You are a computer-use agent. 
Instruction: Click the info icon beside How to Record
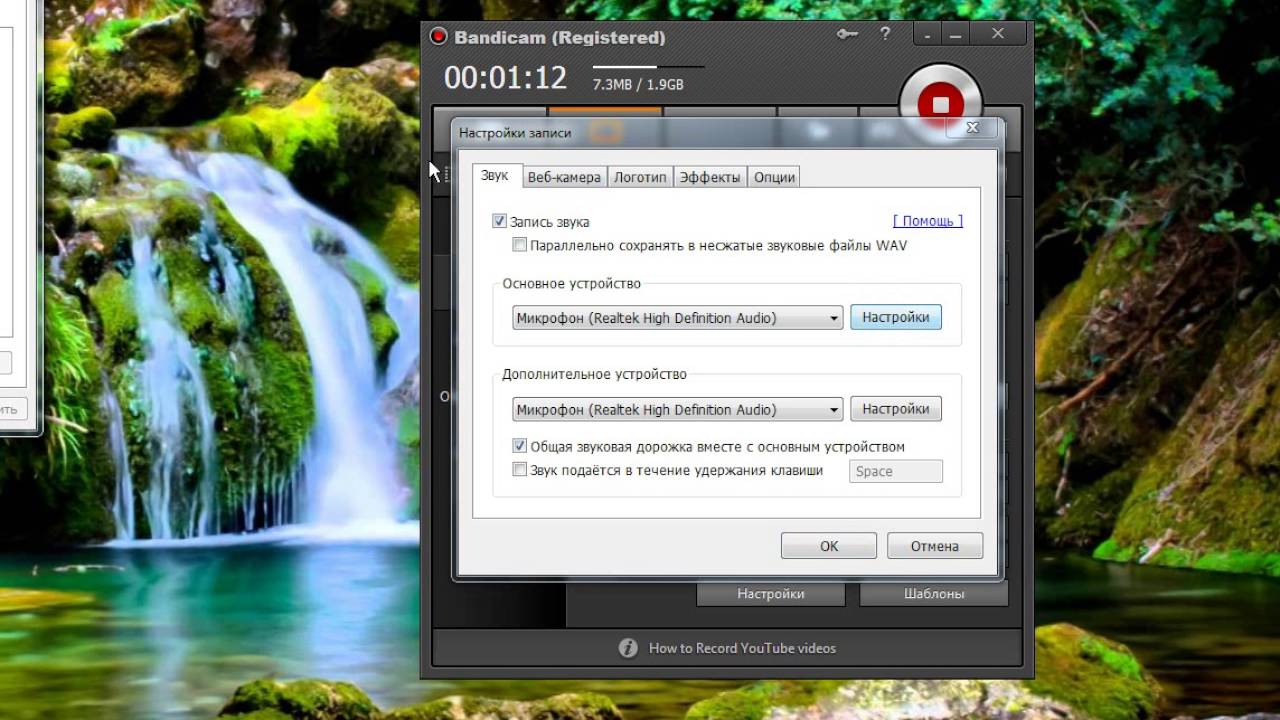point(628,648)
